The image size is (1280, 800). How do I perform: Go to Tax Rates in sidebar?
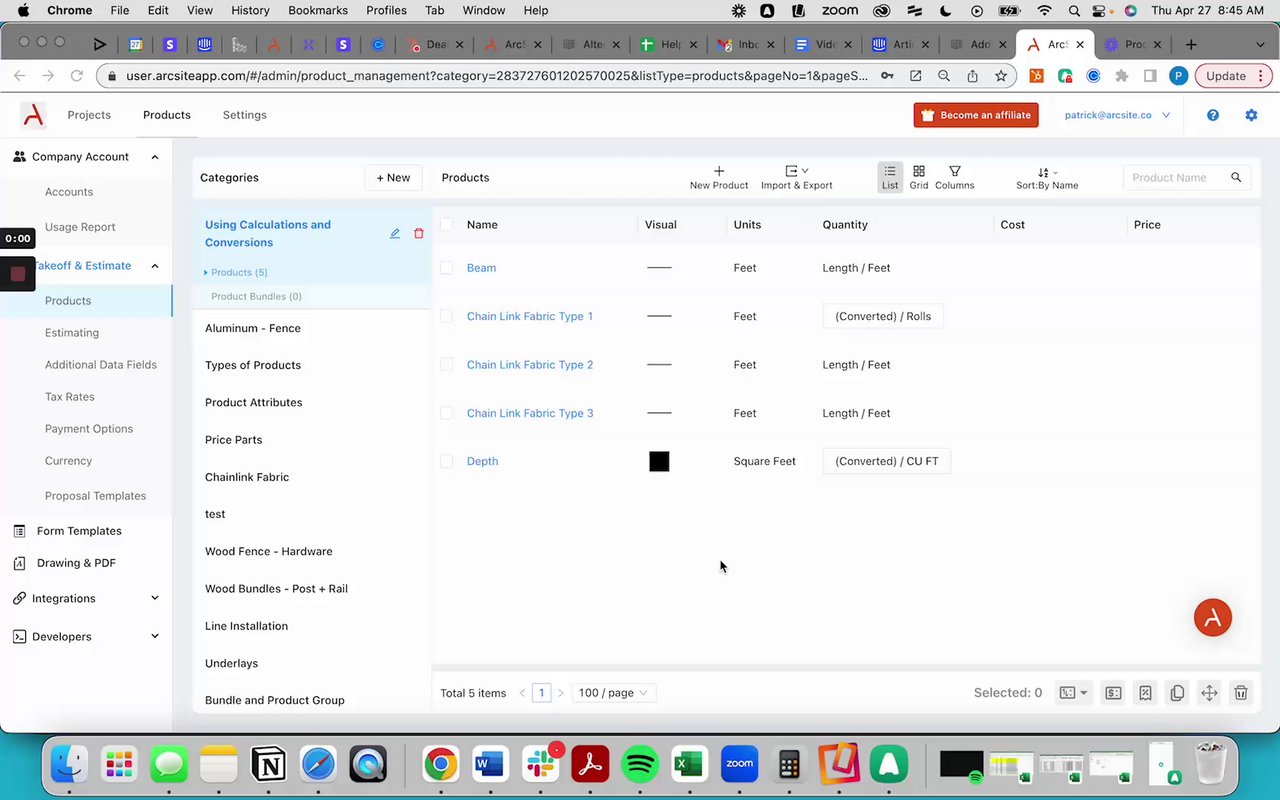point(70,397)
